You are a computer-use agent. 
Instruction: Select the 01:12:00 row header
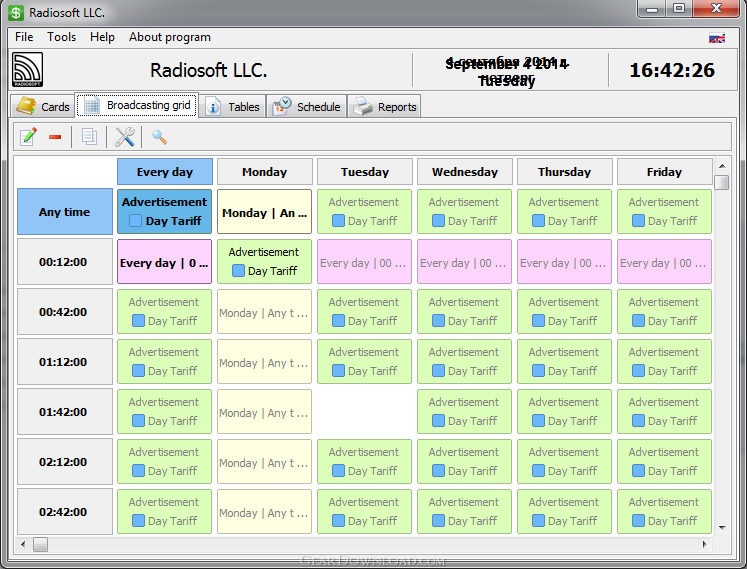pyautogui.click(x=65, y=362)
